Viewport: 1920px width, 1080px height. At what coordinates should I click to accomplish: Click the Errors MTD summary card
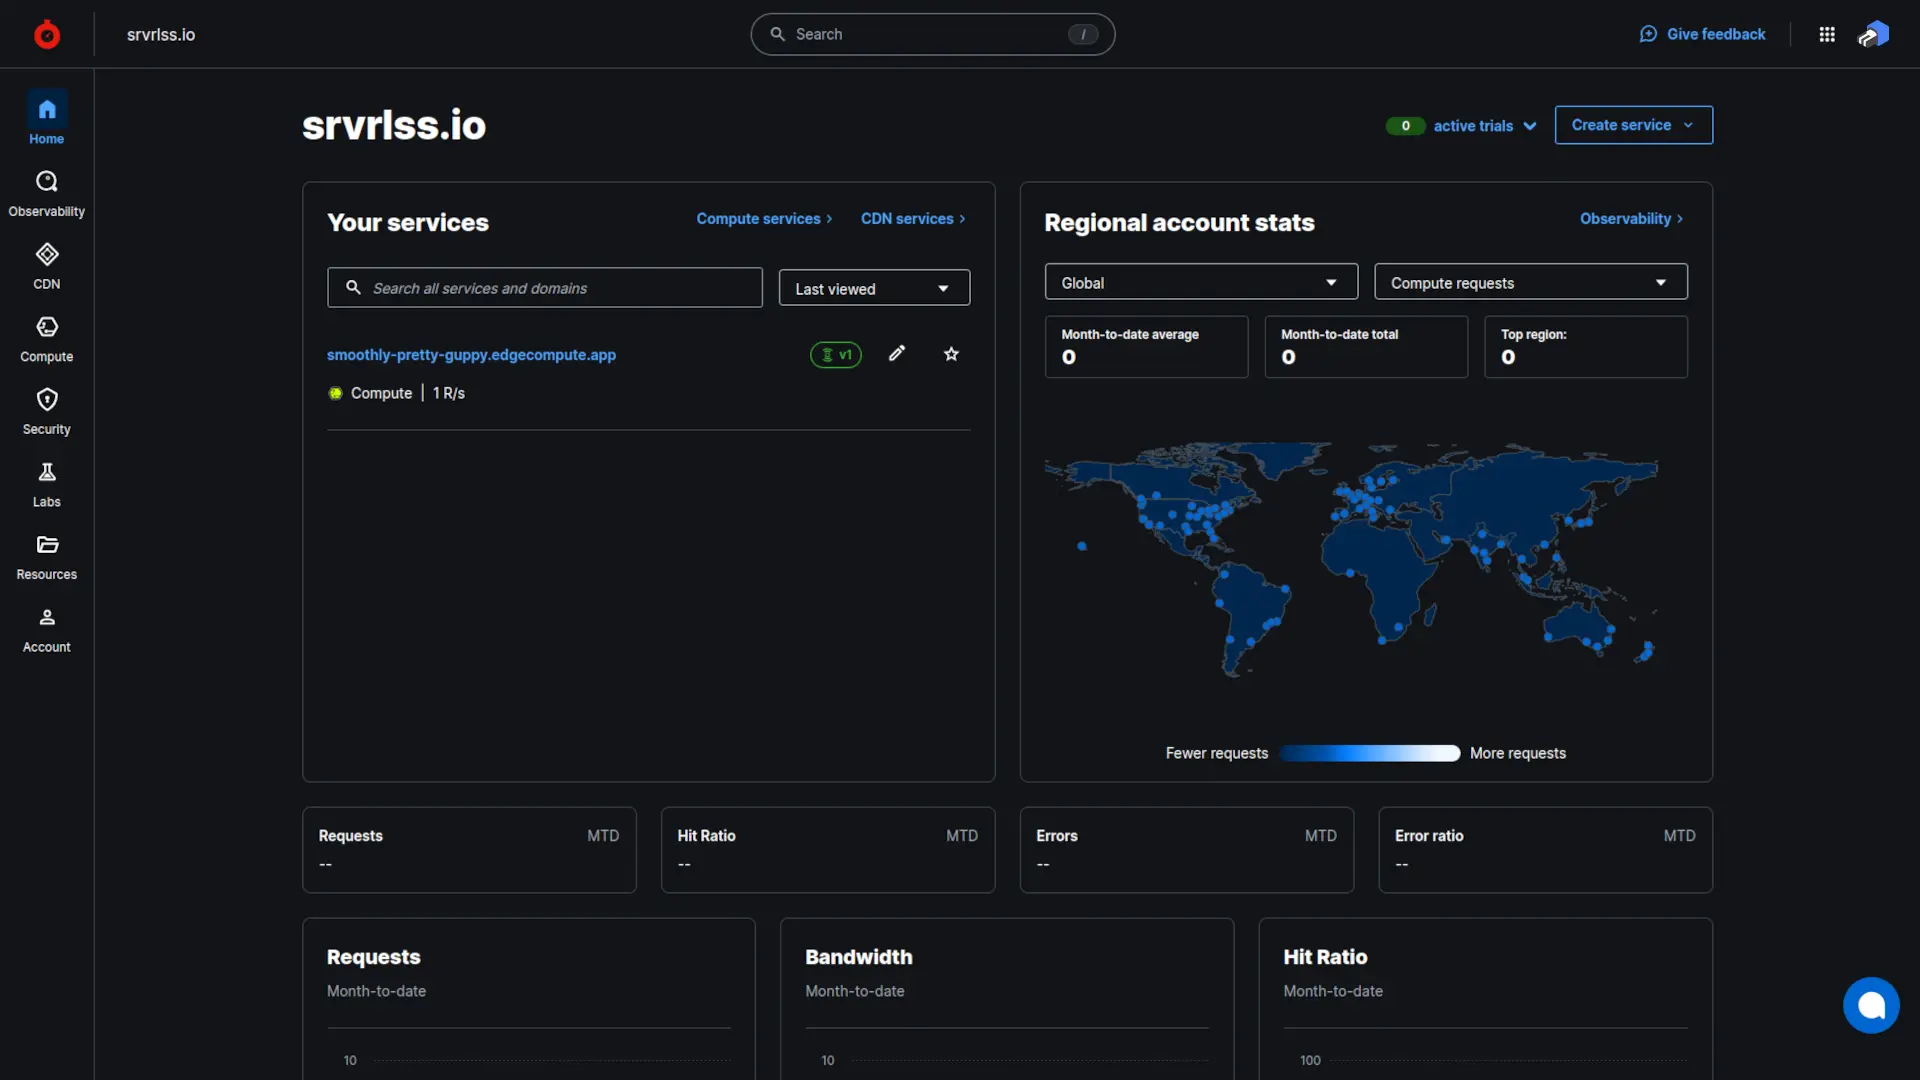[x=1187, y=850]
